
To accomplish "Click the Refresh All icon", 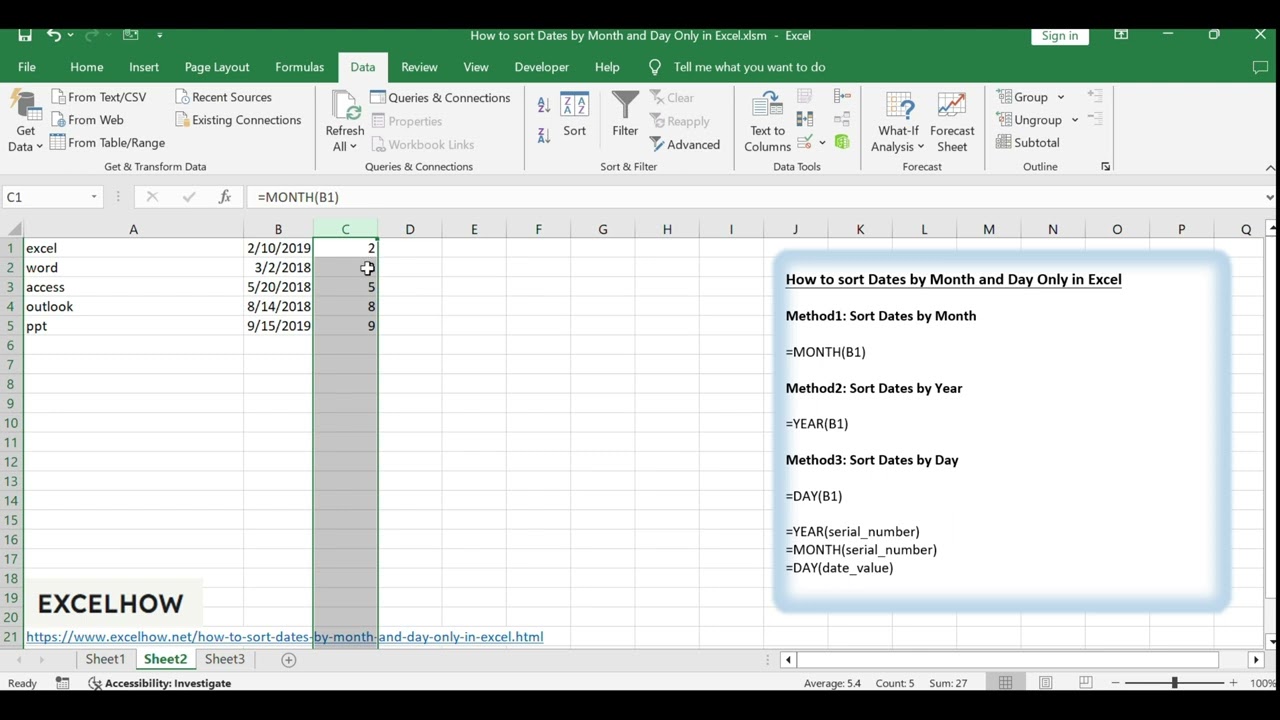I will click(x=345, y=105).
